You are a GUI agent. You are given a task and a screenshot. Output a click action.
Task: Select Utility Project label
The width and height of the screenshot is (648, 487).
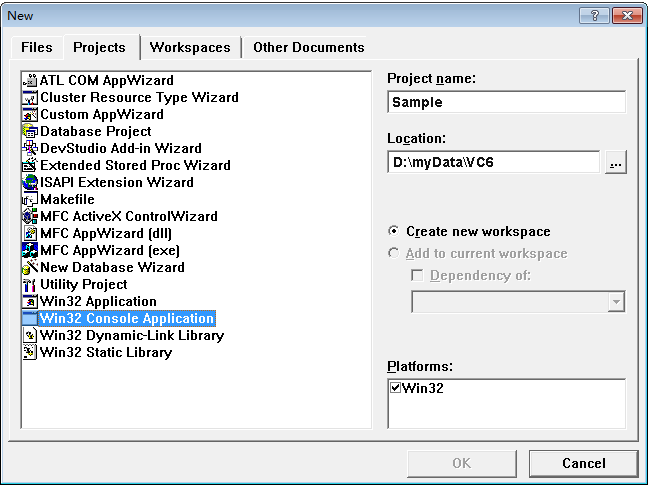(x=83, y=284)
